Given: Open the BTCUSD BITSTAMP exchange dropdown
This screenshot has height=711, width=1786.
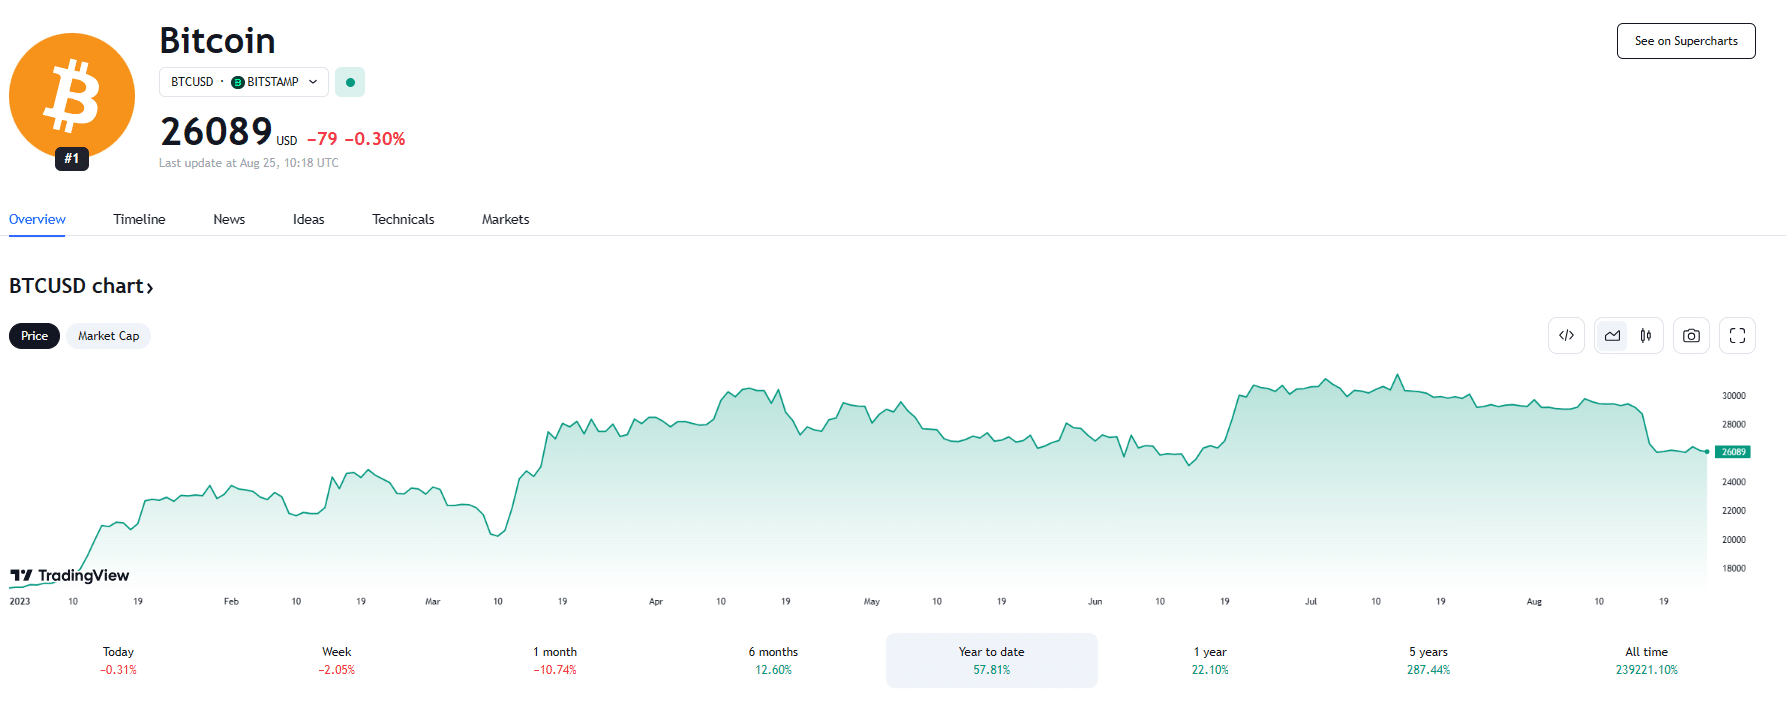Looking at the screenshot, I should (x=244, y=82).
